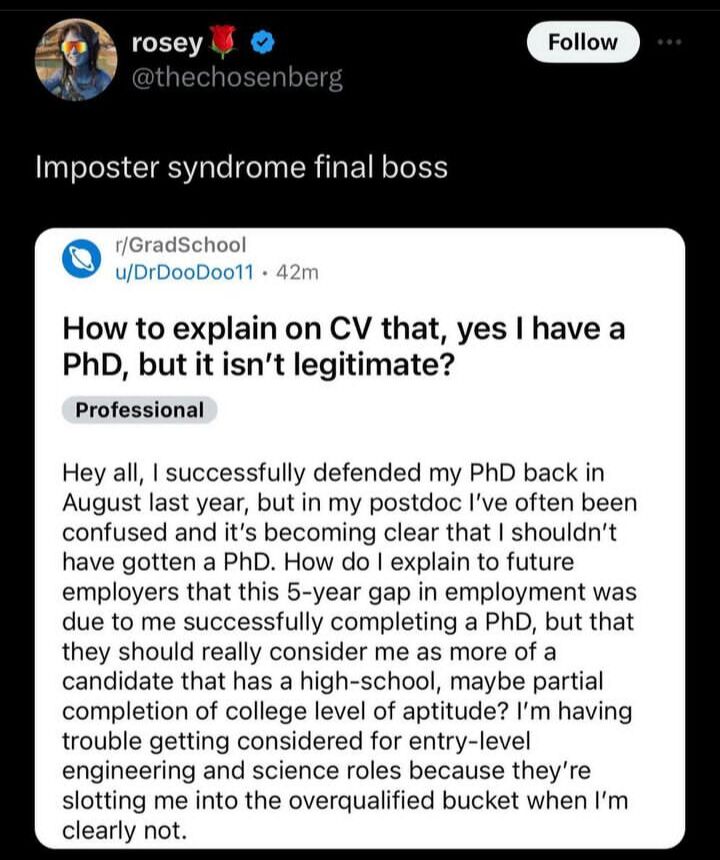Viewport: 720px width, 860px height.
Task: Click the body line mentioning 5-year gap
Action: pos(349,592)
